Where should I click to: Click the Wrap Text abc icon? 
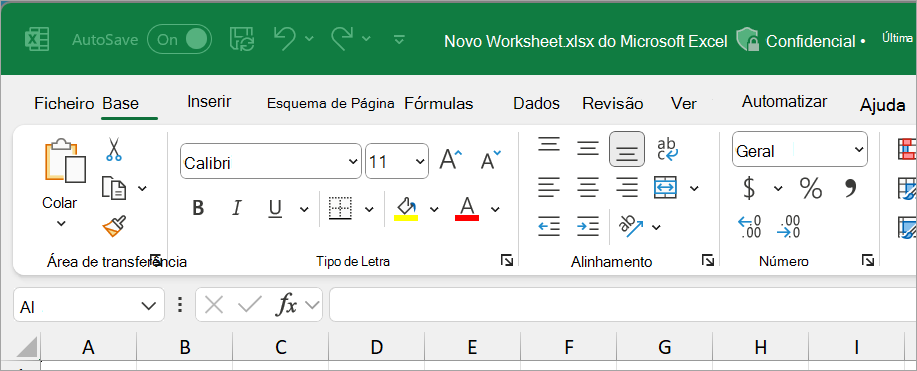click(x=667, y=149)
